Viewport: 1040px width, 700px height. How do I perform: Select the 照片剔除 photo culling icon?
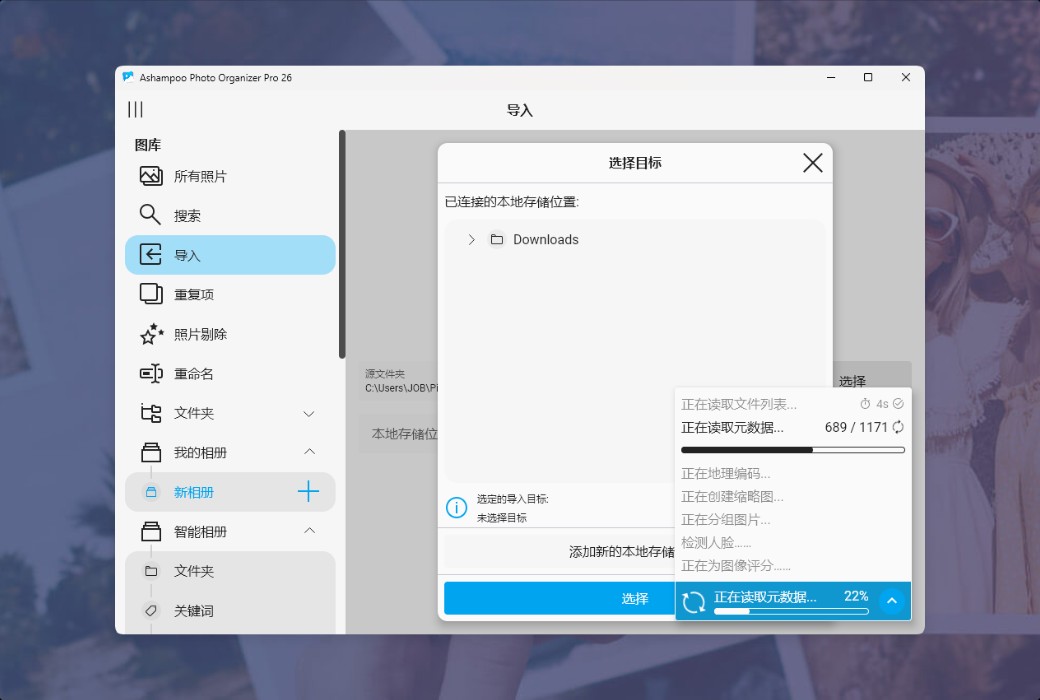pos(151,334)
